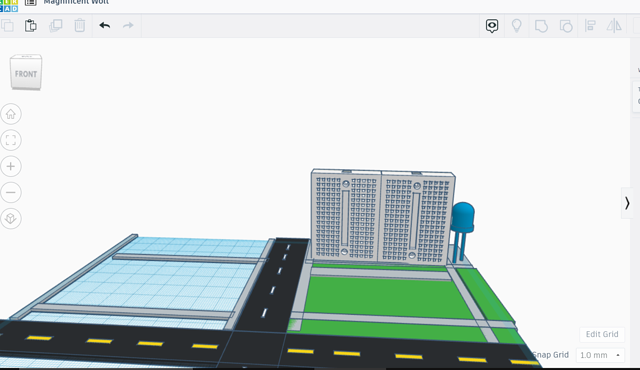Zoom out with the minus button
Viewport: 640px width, 370px height.
click(x=11, y=193)
